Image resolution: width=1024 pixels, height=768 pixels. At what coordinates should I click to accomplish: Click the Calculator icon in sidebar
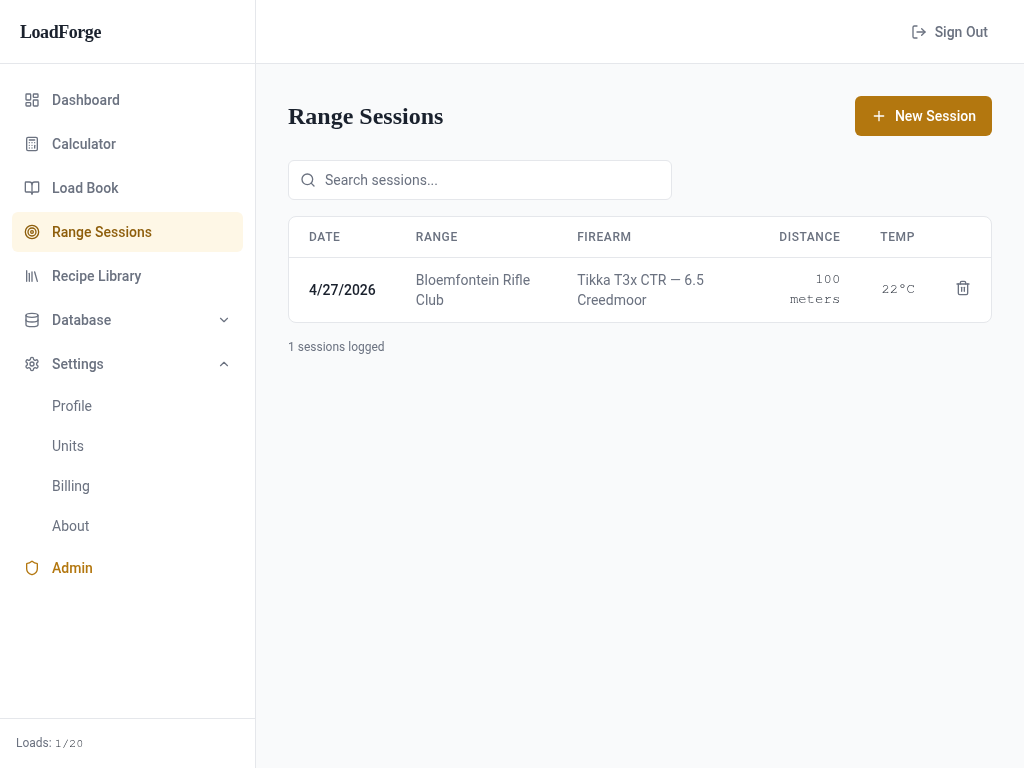click(x=32, y=144)
